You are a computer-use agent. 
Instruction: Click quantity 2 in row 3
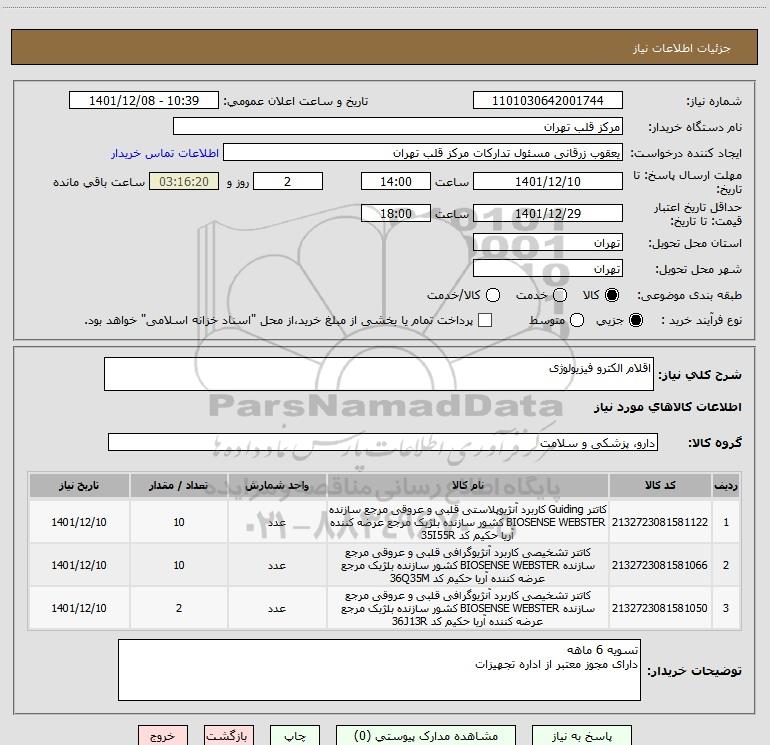click(179, 608)
